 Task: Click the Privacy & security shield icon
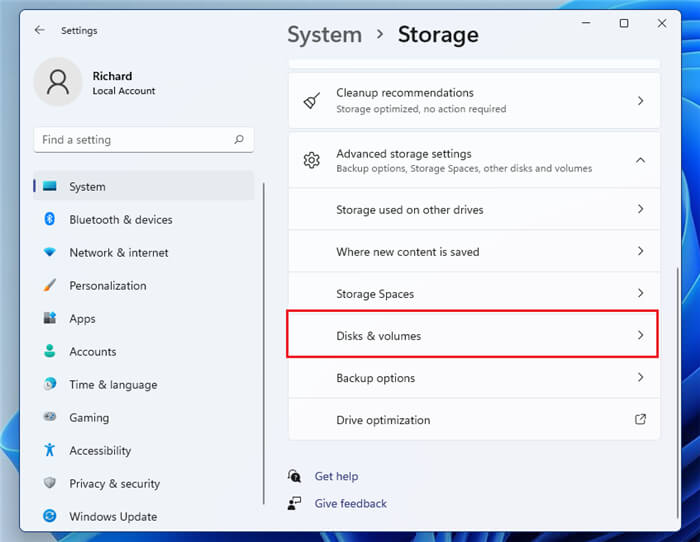pos(50,483)
